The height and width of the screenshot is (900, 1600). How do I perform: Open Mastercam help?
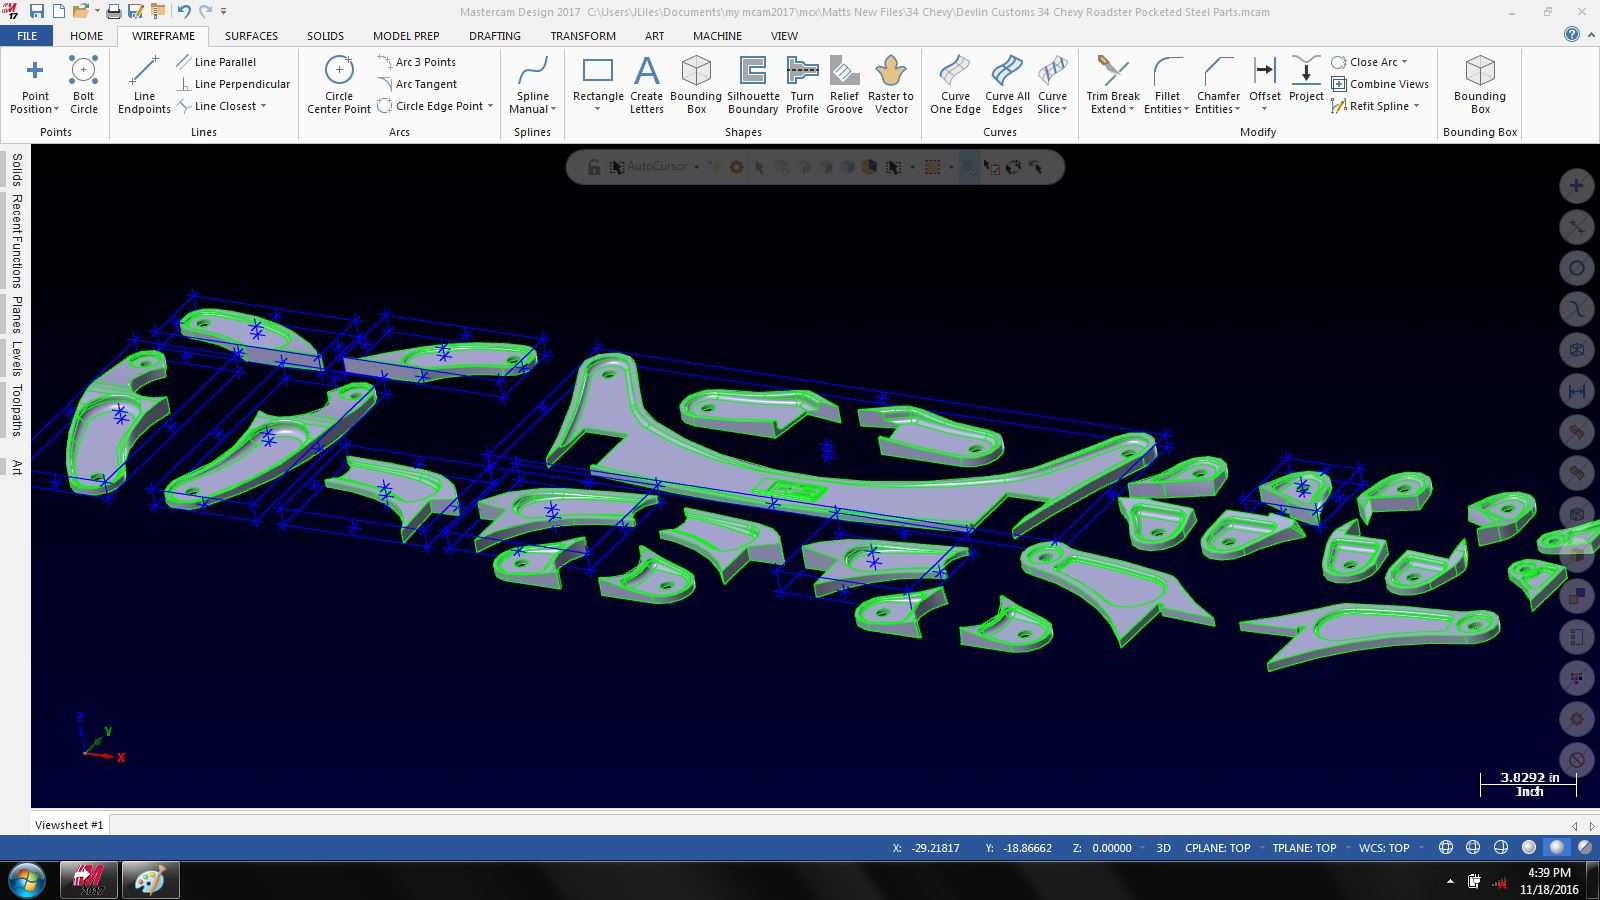point(1572,35)
